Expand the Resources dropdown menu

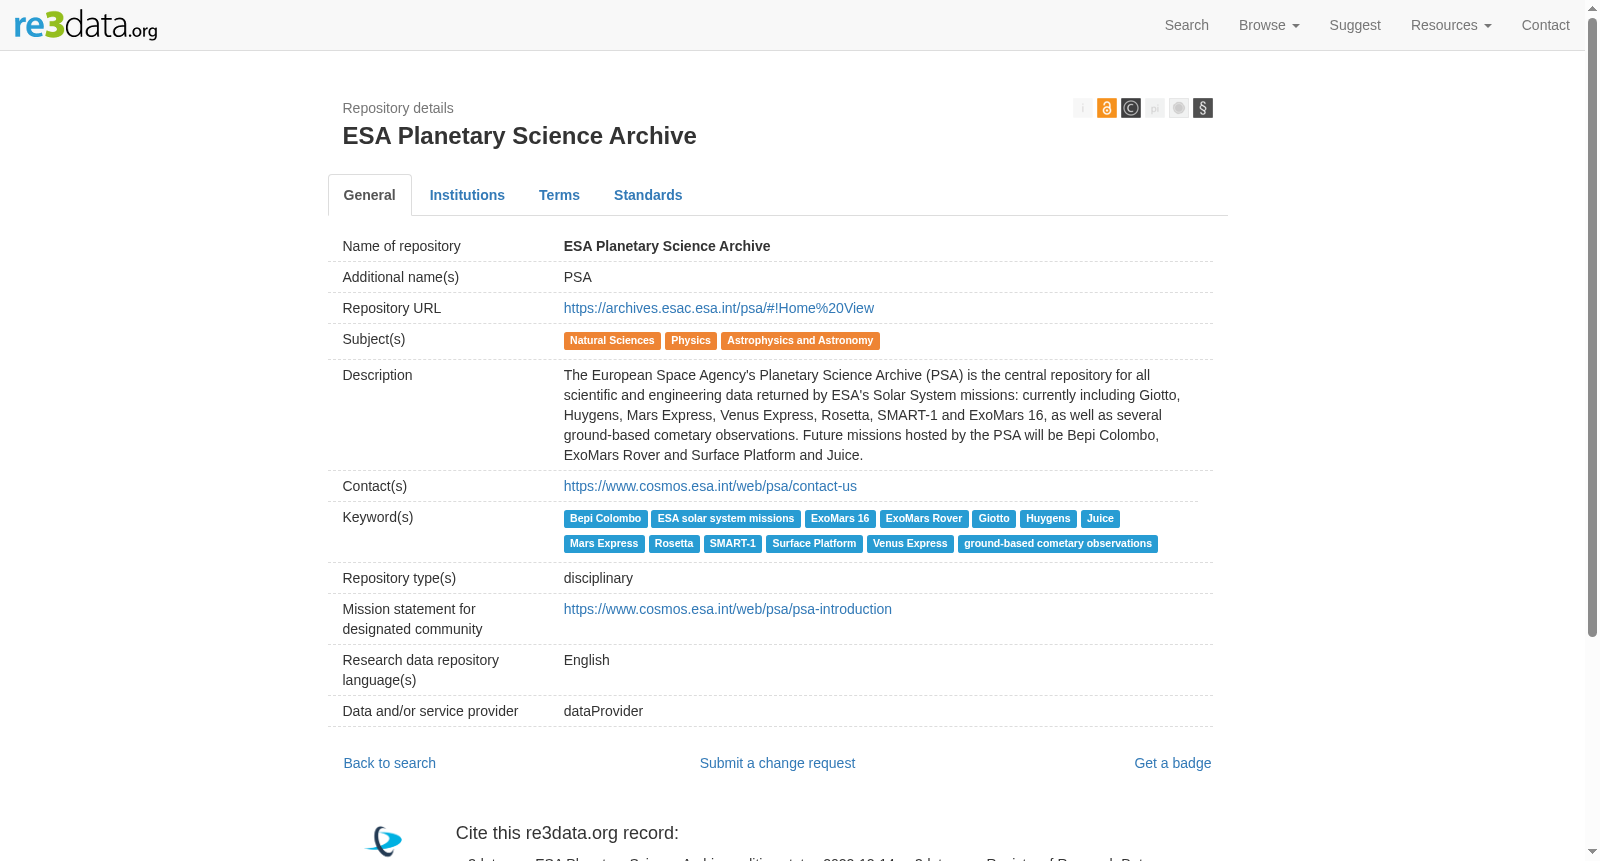[x=1451, y=25]
